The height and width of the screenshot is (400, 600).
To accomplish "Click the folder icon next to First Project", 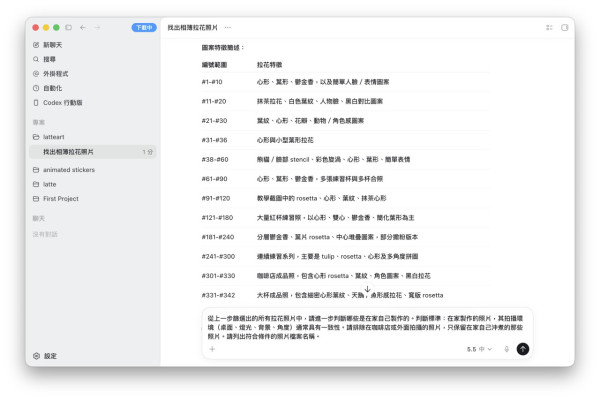I will [36, 199].
